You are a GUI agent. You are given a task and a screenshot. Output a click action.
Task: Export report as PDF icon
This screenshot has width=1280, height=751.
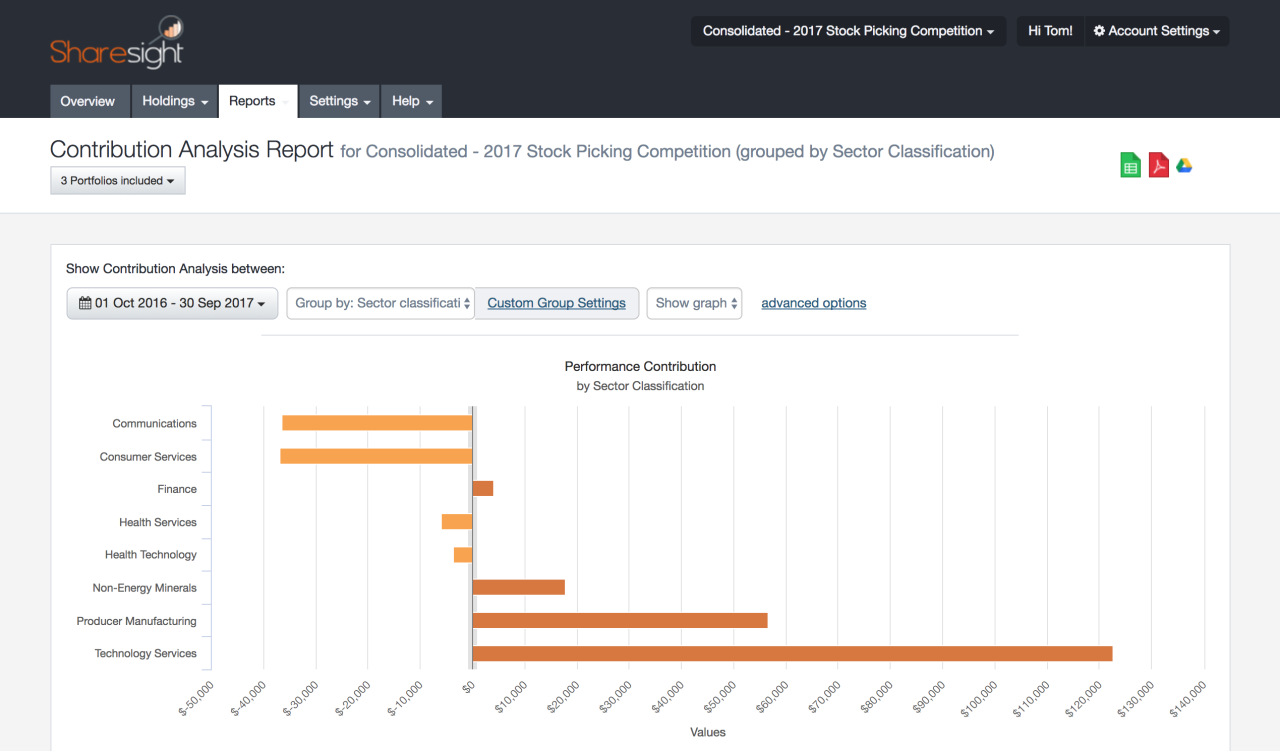tap(1158, 166)
